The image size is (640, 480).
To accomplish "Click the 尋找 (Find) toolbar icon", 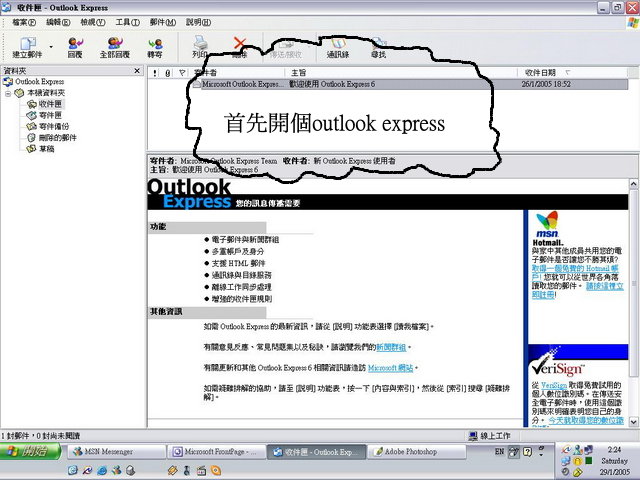I will 380,46.
